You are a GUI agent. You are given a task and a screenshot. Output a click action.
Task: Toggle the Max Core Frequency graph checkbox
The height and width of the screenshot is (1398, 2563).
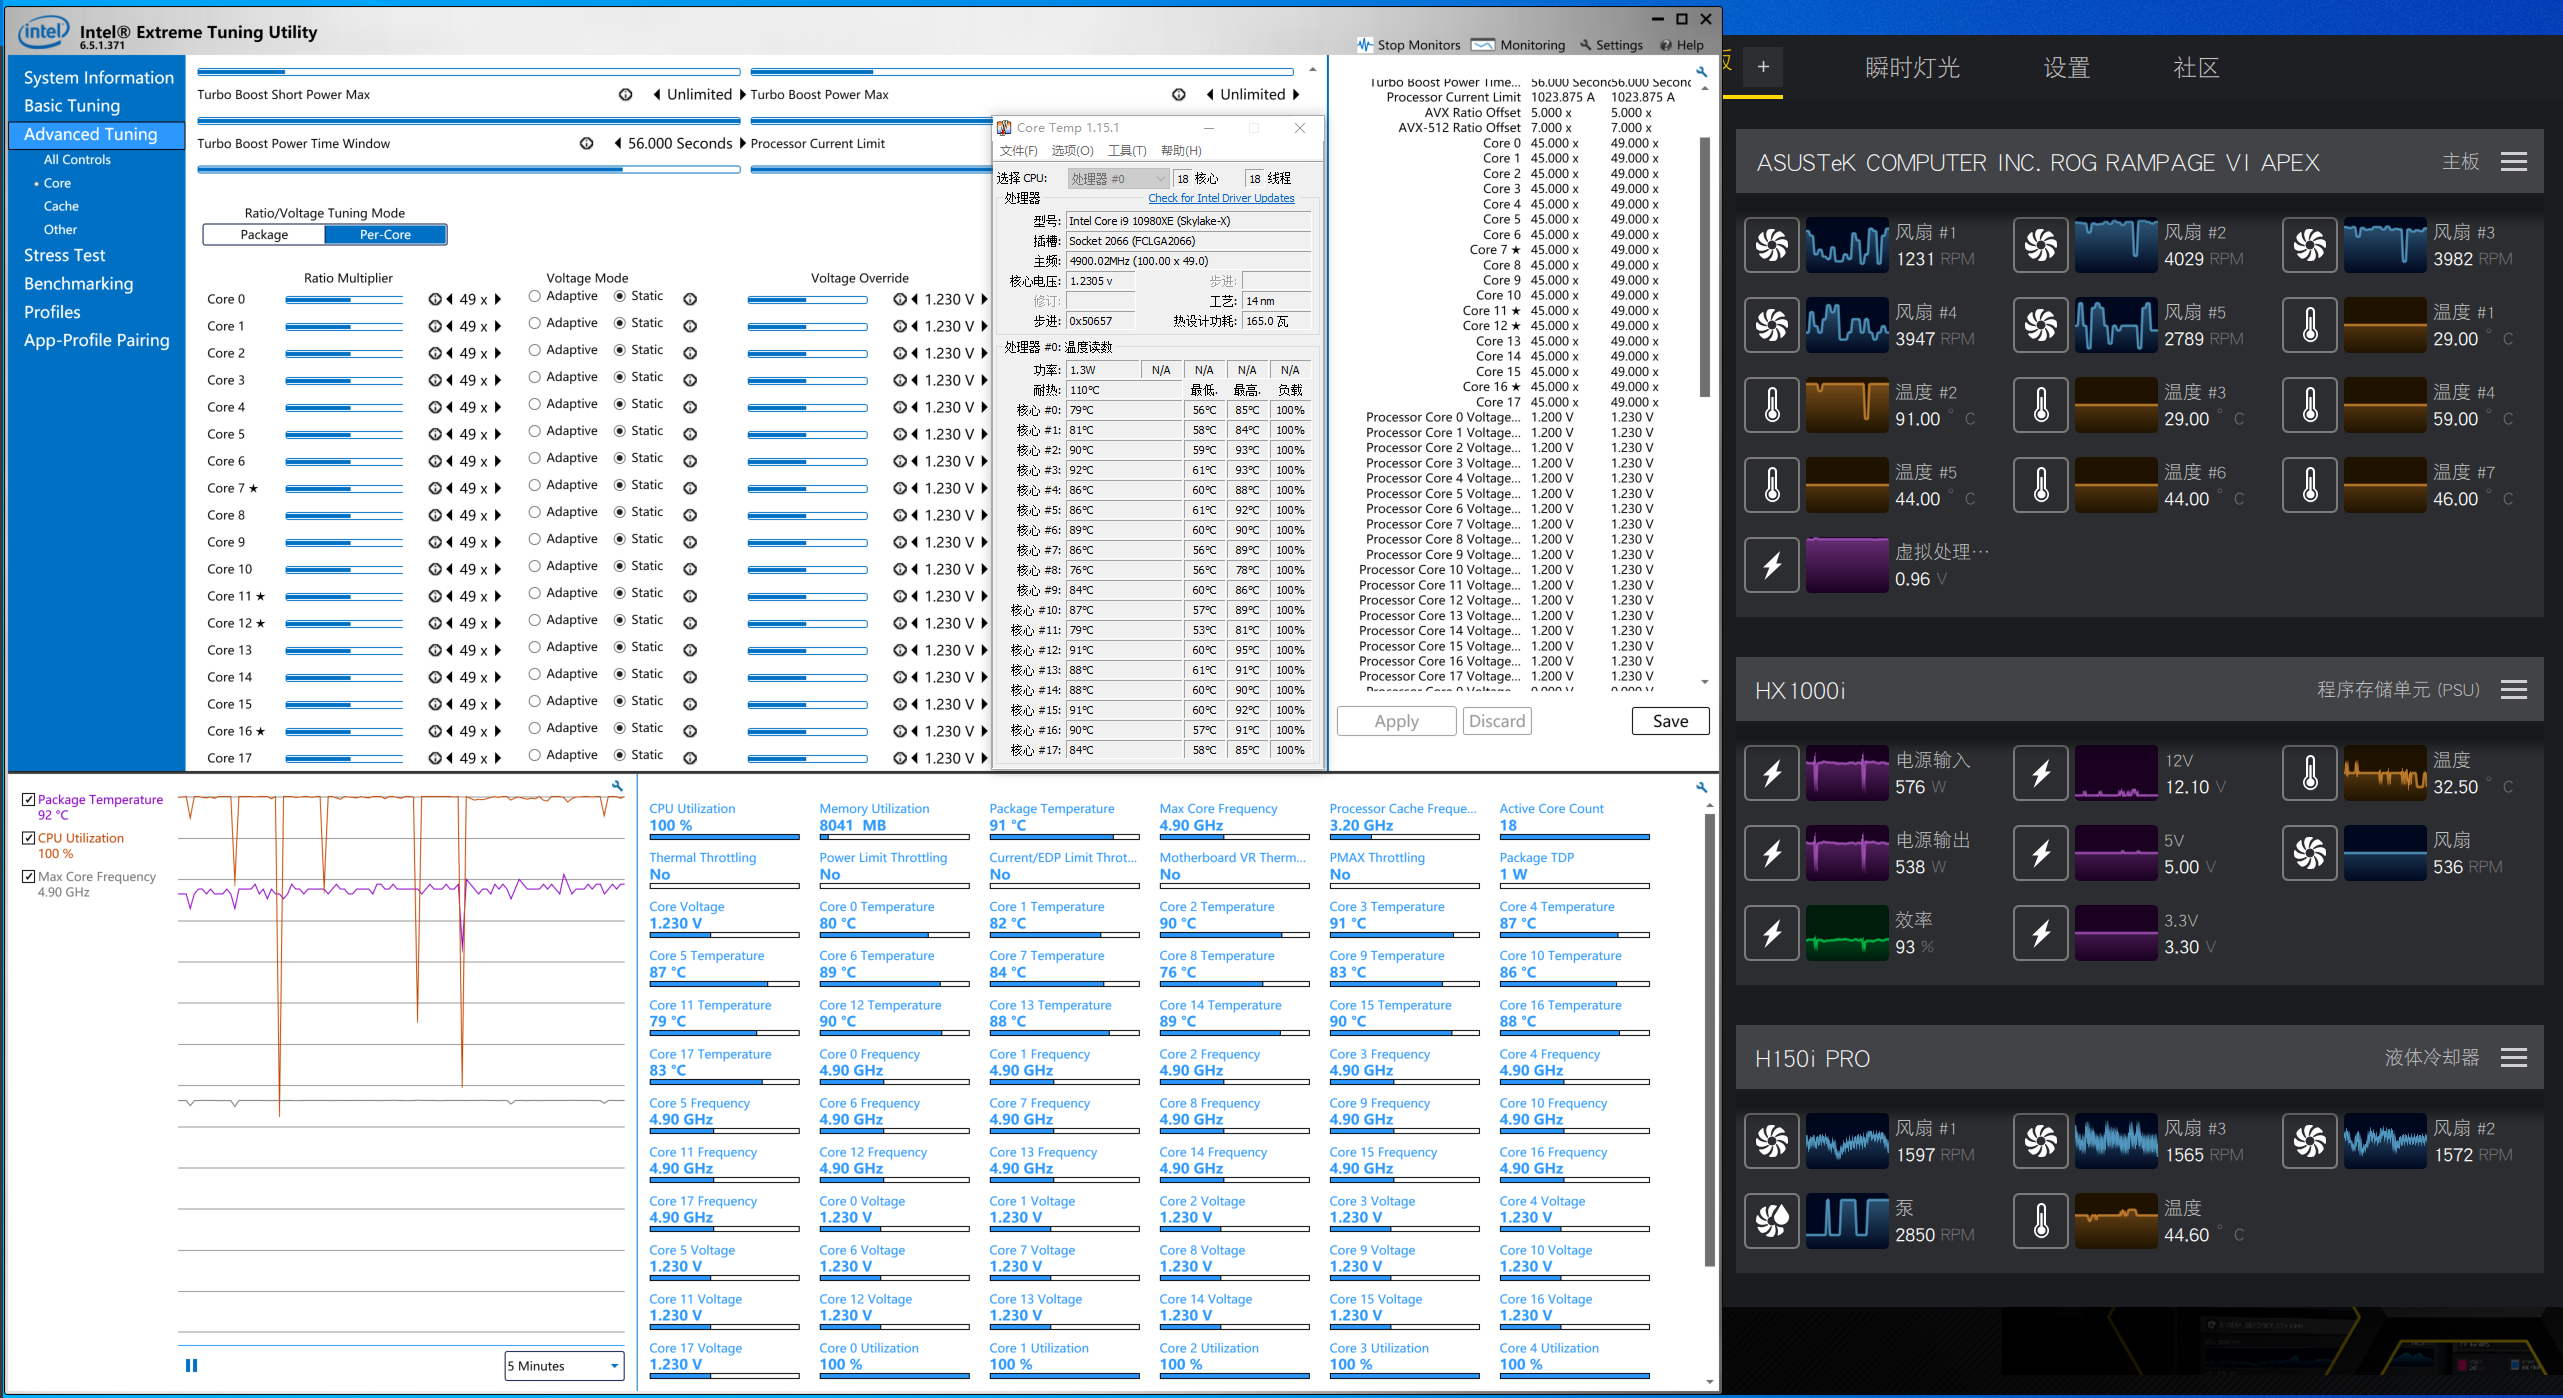pyautogui.click(x=29, y=876)
